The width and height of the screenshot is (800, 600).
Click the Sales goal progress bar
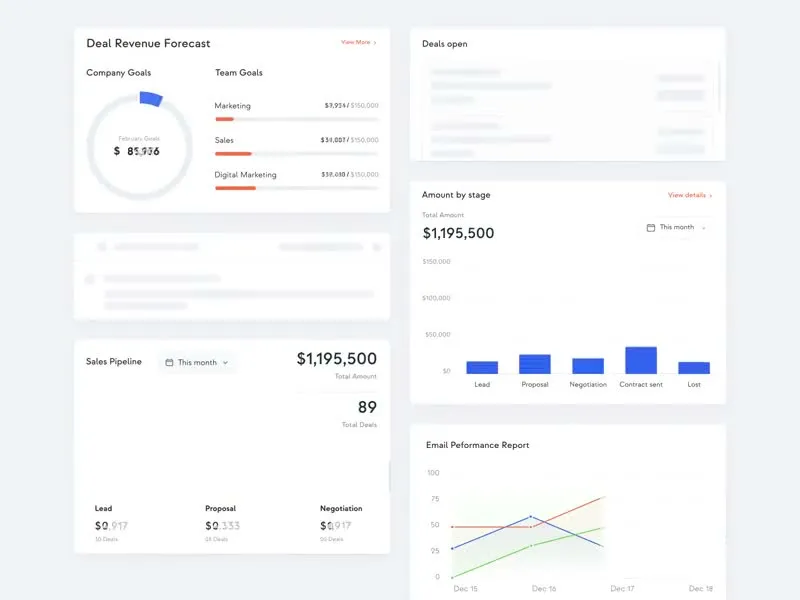coord(296,154)
